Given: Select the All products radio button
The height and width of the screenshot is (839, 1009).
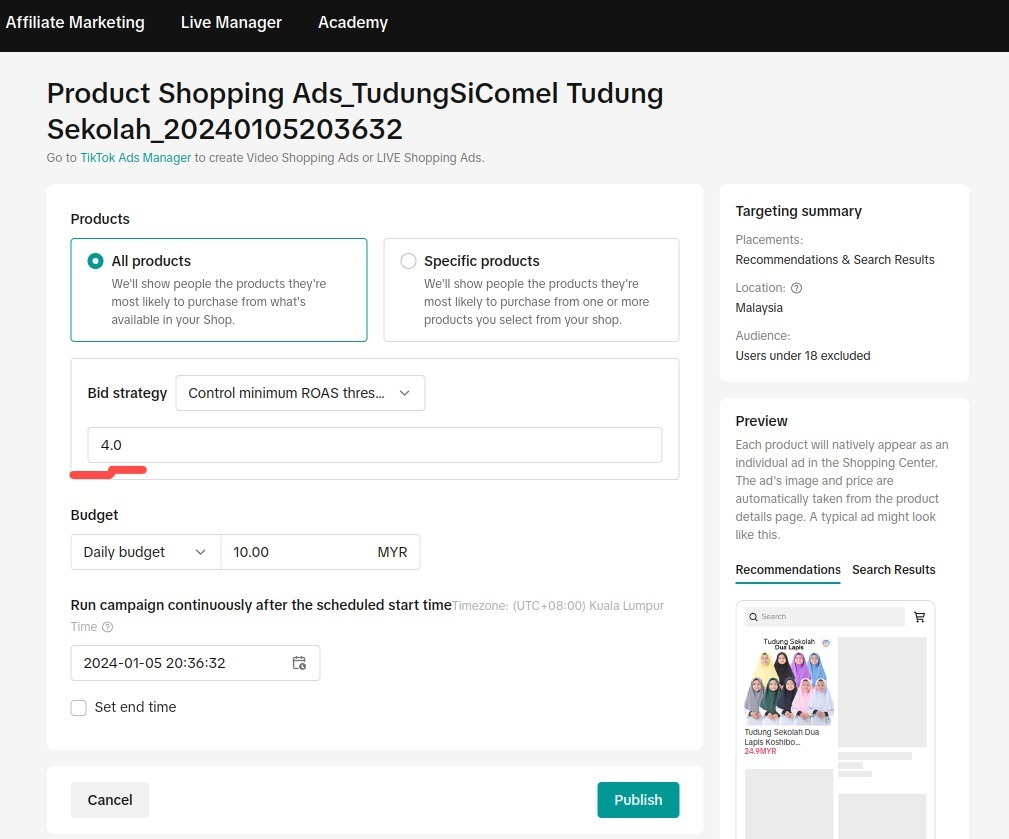Looking at the screenshot, I should tap(95, 260).
